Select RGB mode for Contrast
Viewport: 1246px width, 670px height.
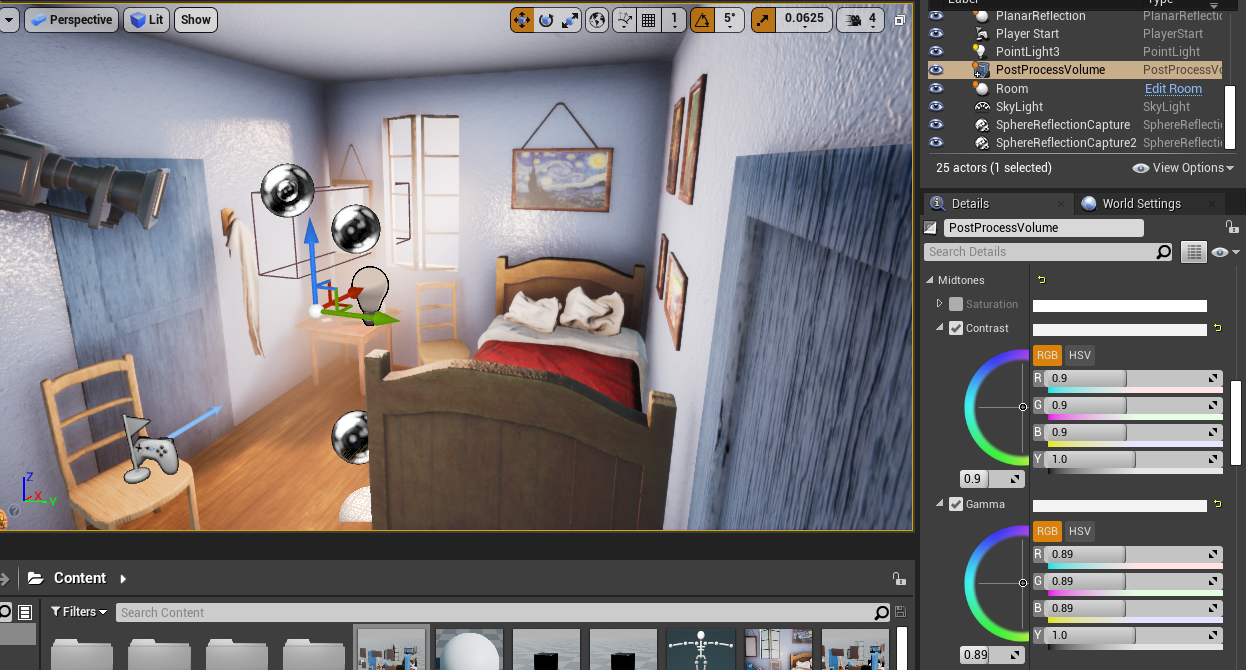point(1047,355)
